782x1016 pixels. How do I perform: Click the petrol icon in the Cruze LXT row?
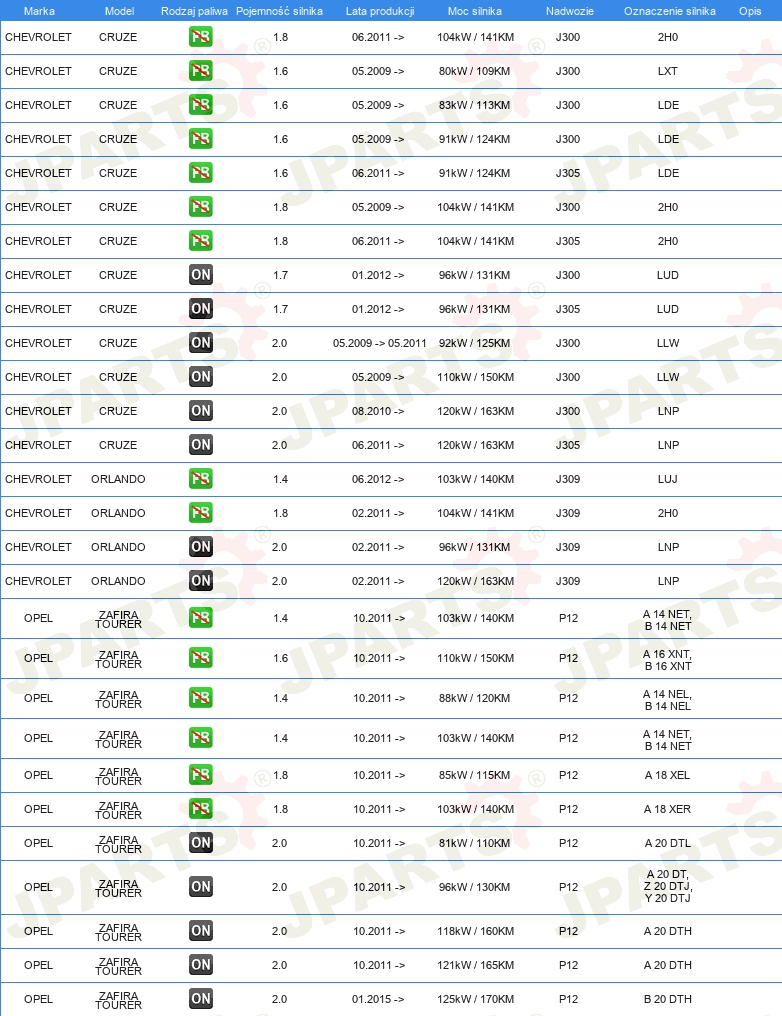[x=201, y=71]
